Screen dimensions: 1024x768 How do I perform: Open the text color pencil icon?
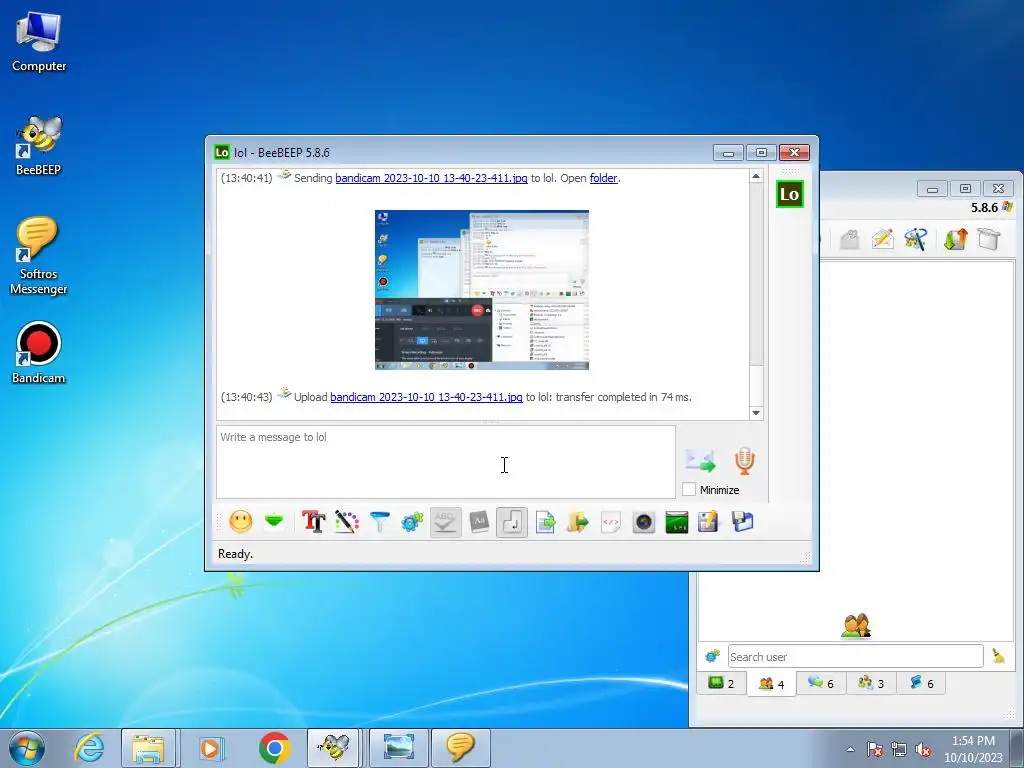[x=347, y=522]
